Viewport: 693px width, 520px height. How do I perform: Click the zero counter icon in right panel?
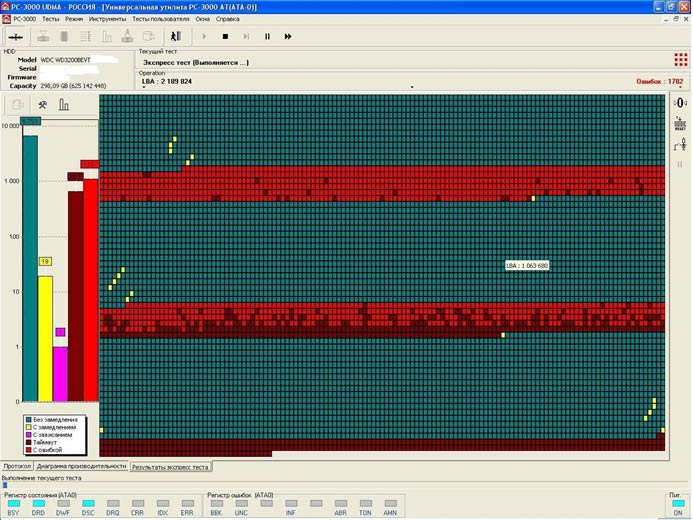pos(680,103)
